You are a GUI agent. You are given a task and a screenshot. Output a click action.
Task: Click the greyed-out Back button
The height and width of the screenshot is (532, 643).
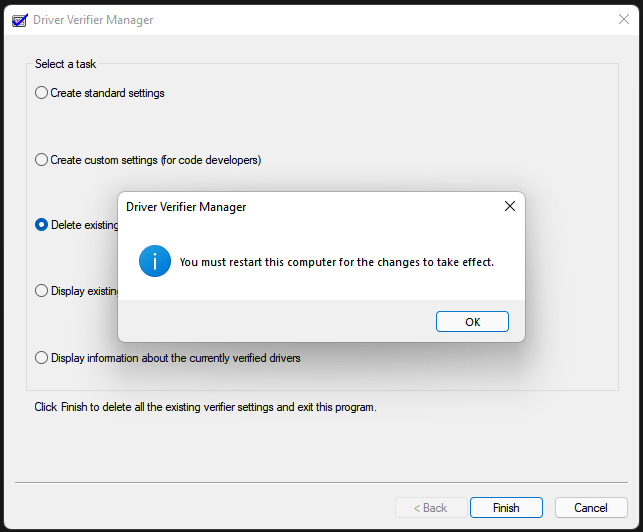point(431,507)
